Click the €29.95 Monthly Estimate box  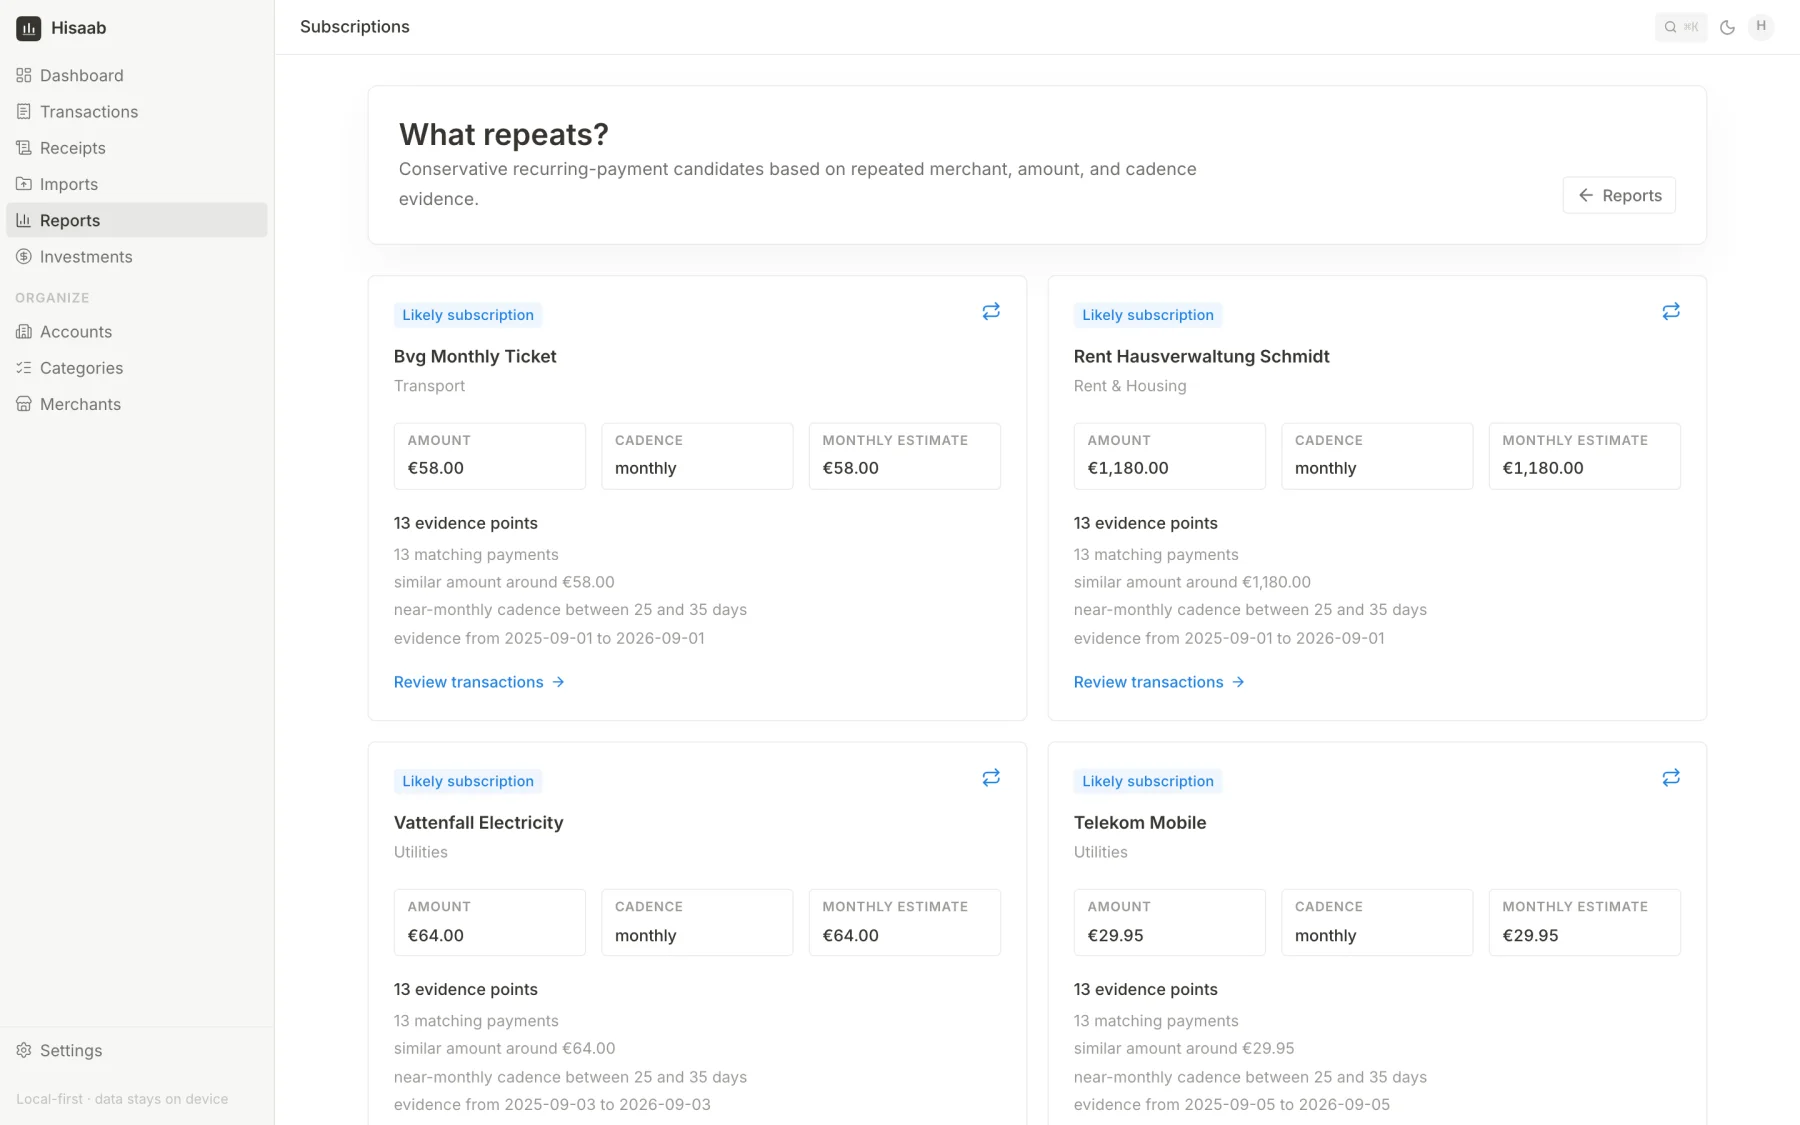(1585, 922)
